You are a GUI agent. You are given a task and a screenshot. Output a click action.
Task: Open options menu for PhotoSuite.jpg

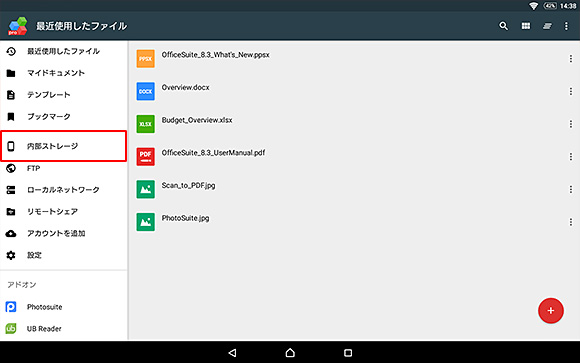(571, 222)
